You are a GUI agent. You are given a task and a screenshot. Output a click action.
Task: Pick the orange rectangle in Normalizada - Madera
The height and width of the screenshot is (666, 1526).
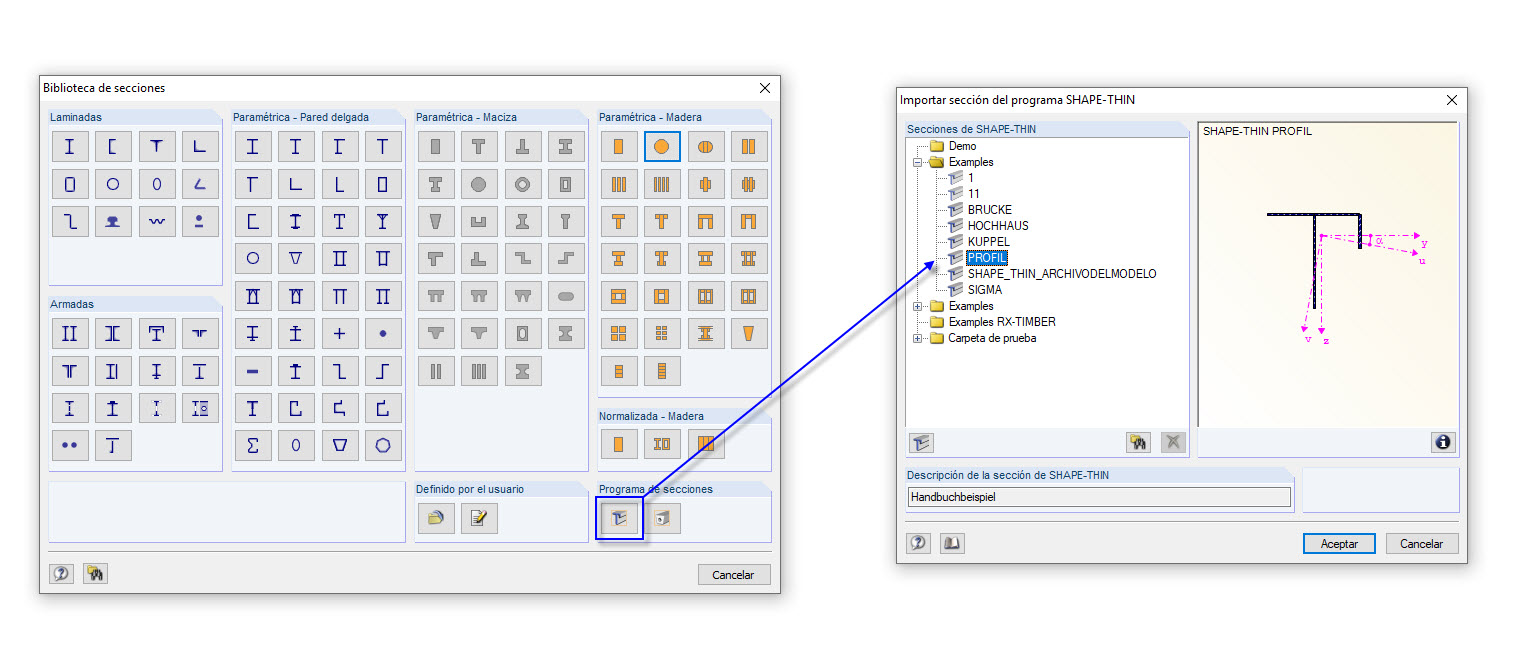point(618,444)
